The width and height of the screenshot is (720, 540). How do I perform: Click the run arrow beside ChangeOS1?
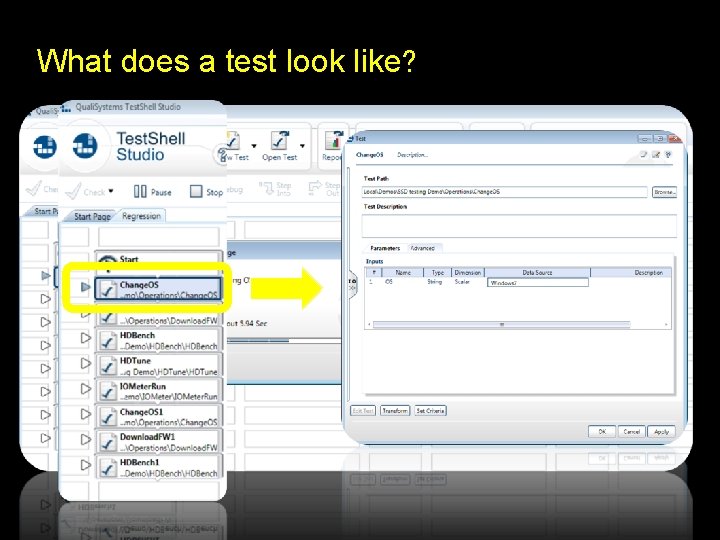[85, 414]
